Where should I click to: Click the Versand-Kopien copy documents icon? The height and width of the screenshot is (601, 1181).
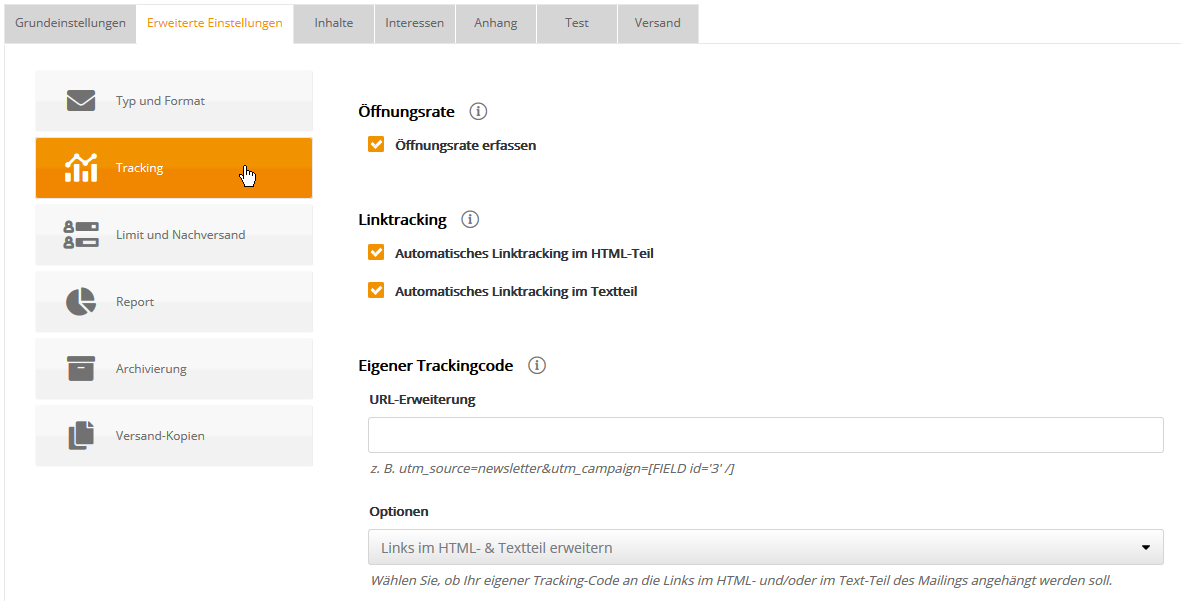[81, 435]
